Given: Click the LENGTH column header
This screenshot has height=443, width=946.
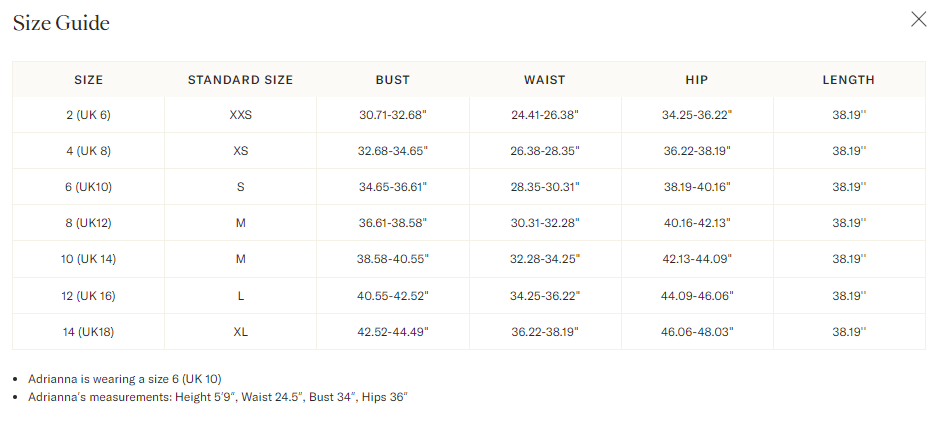Looking at the screenshot, I should (849, 80).
